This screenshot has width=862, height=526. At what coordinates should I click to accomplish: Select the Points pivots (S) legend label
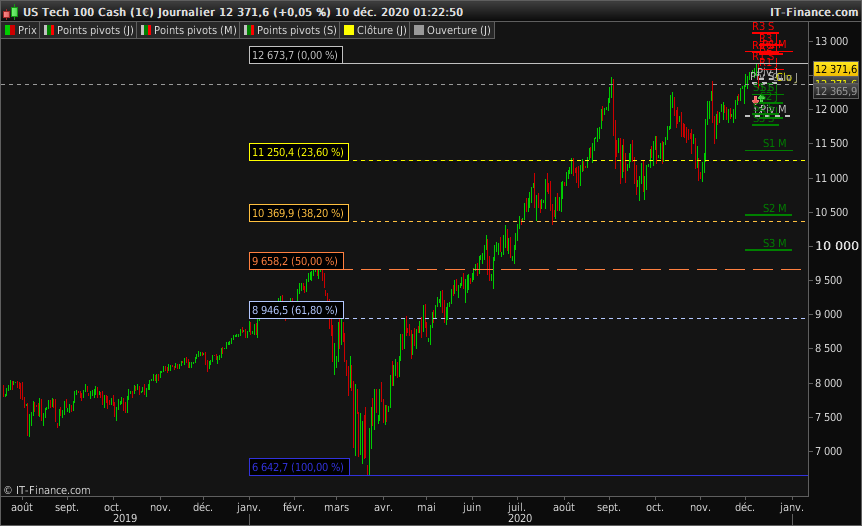point(297,30)
